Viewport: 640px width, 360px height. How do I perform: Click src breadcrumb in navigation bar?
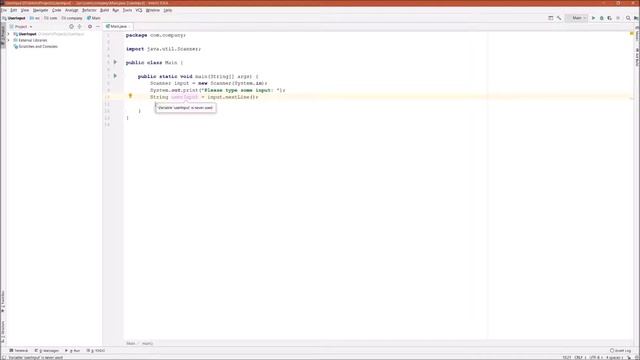pyautogui.click(x=35, y=18)
